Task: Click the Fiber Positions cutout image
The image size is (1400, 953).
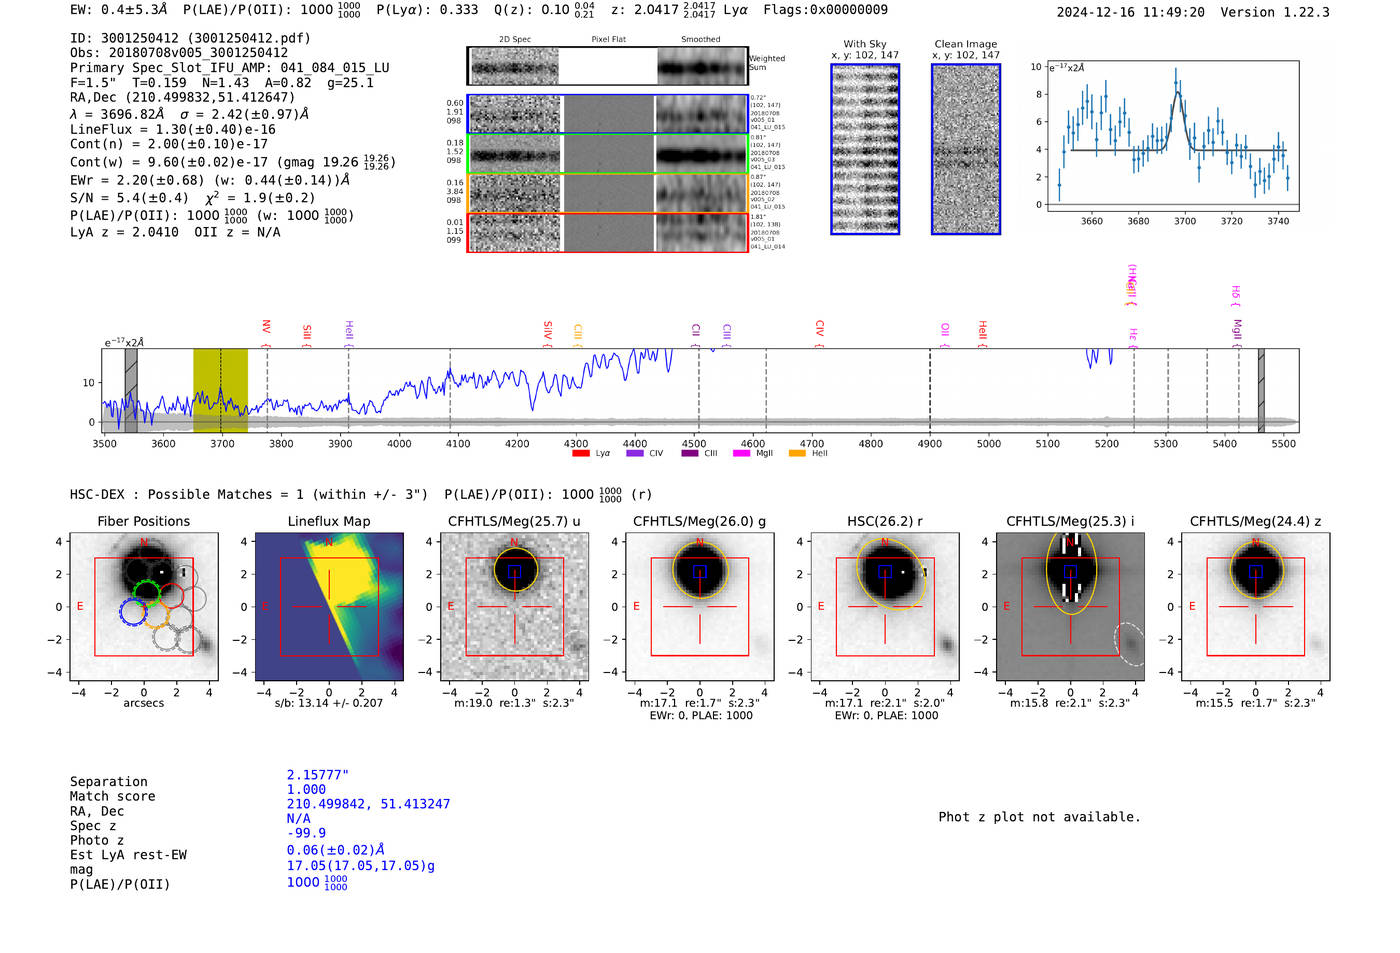Action: coord(144,607)
